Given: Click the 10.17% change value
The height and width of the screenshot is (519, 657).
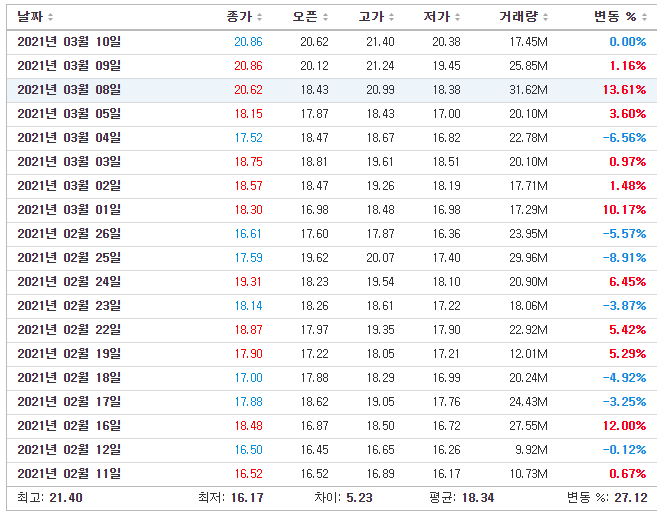Looking at the screenshot, I should (x=624, y=209).
